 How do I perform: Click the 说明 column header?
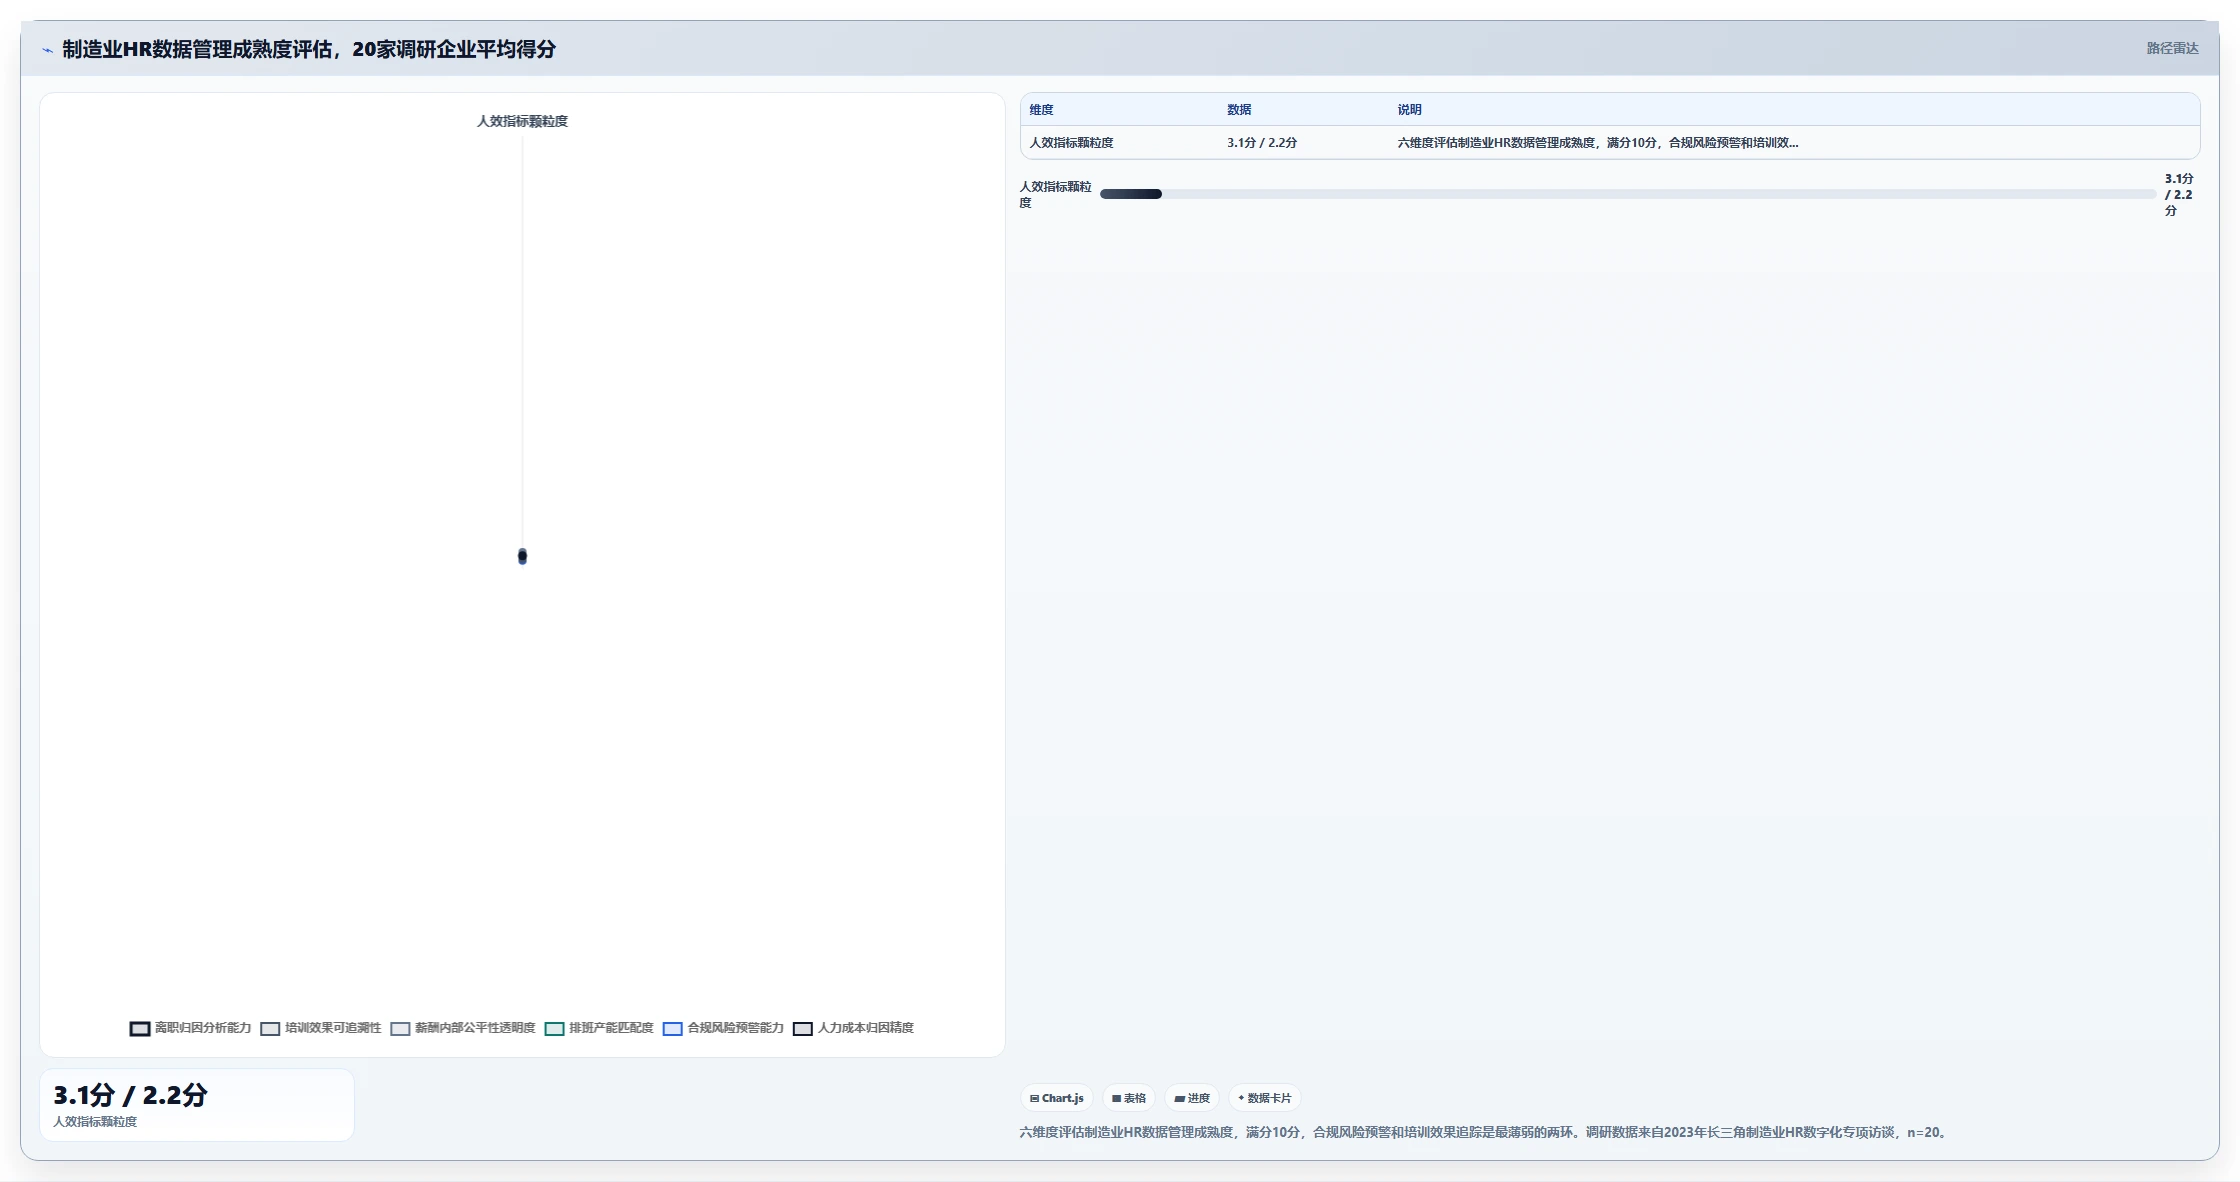click(x=1409, y=110)
